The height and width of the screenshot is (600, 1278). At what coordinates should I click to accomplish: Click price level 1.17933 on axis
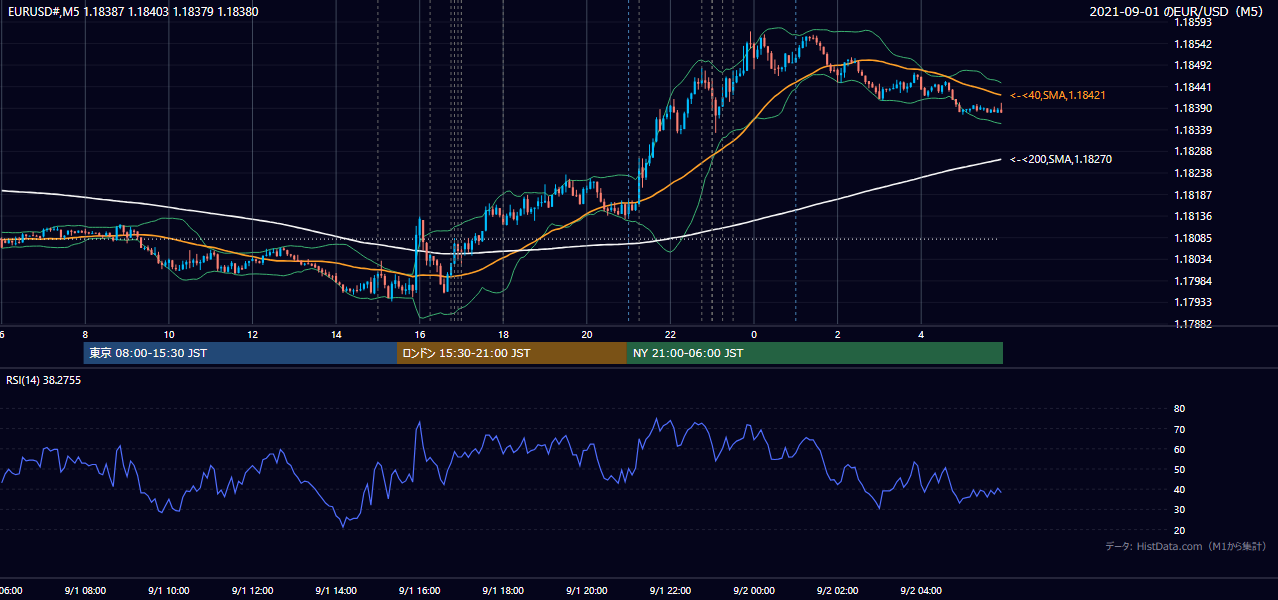click(1193, 302)
